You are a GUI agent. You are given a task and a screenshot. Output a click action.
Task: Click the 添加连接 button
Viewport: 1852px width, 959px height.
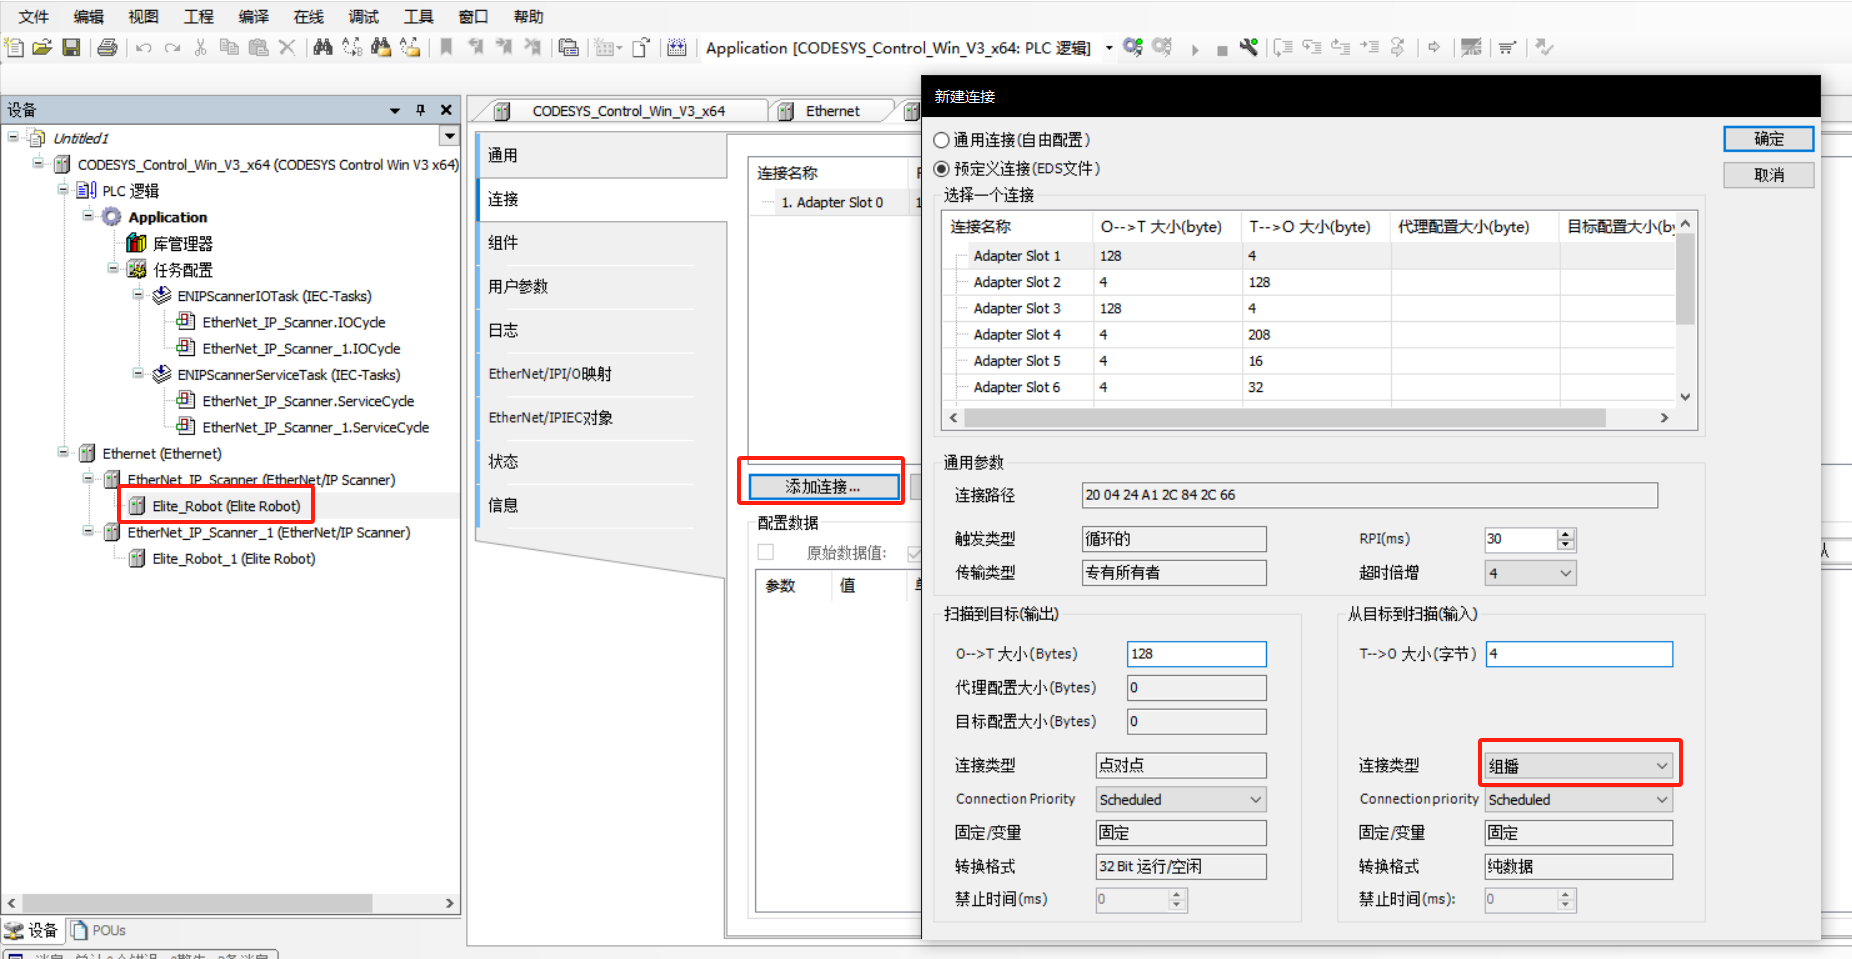pos(822,486)
